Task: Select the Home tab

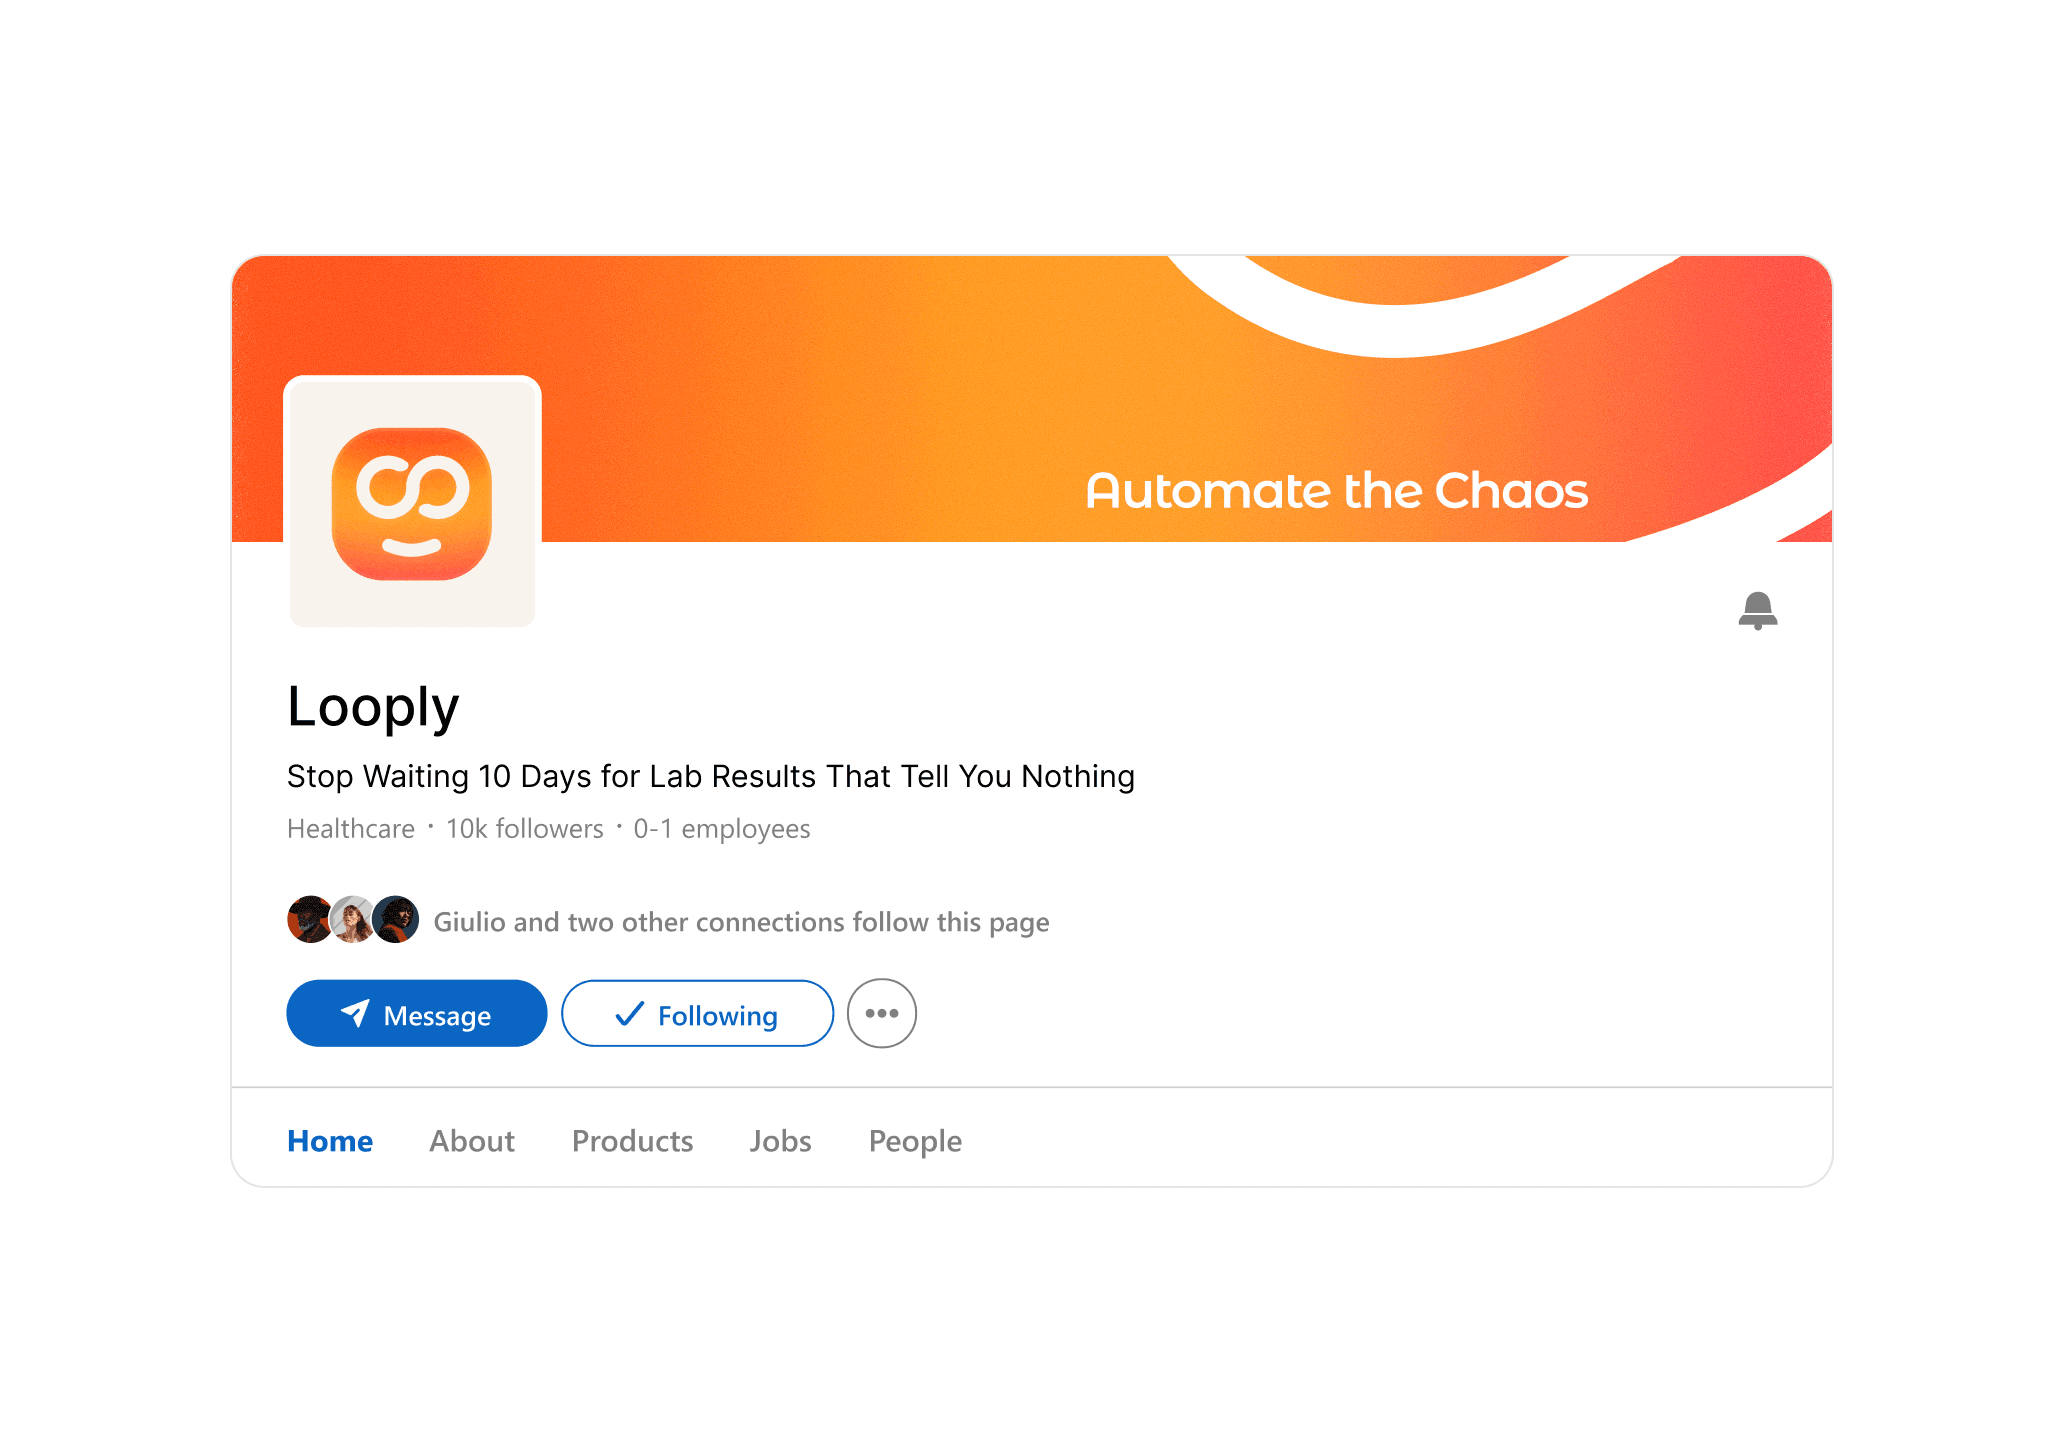Action: click(330, 1141)
